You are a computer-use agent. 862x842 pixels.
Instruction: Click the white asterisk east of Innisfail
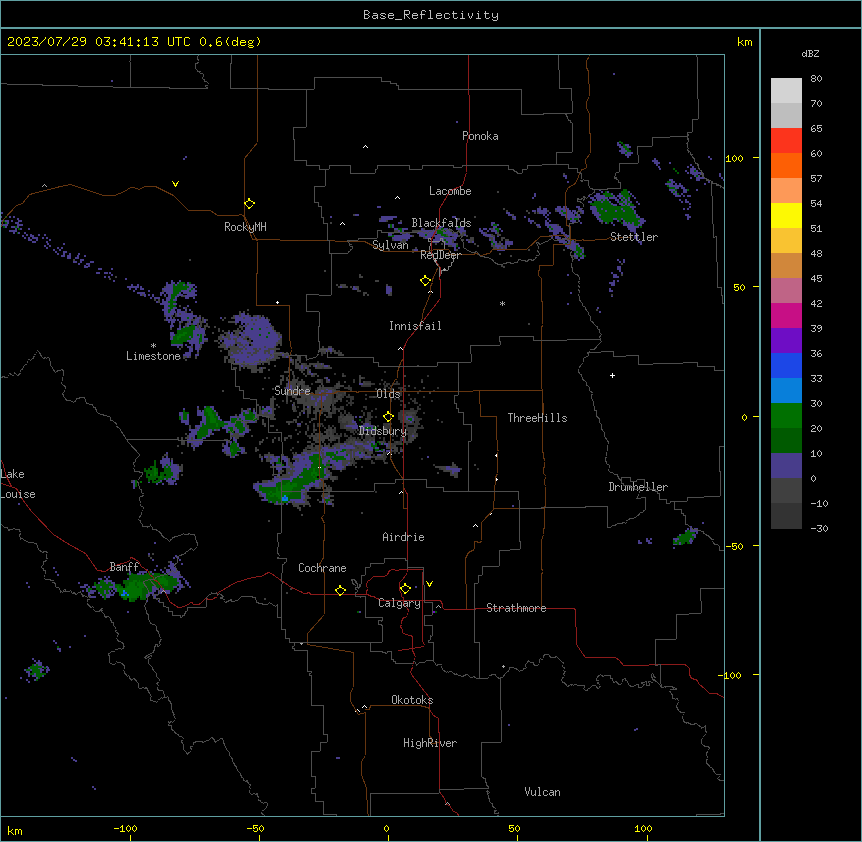click(502, 303)
